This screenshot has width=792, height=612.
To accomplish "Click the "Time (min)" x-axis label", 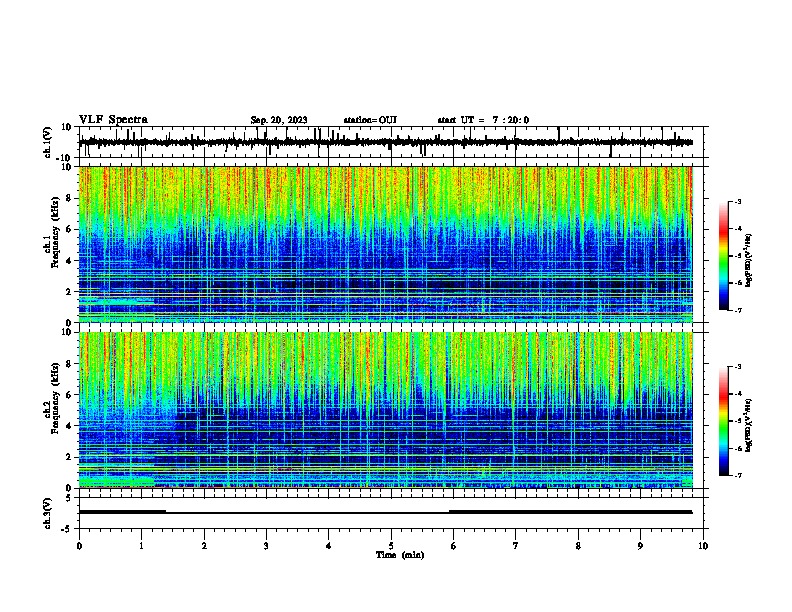I will tap(400, 555).
